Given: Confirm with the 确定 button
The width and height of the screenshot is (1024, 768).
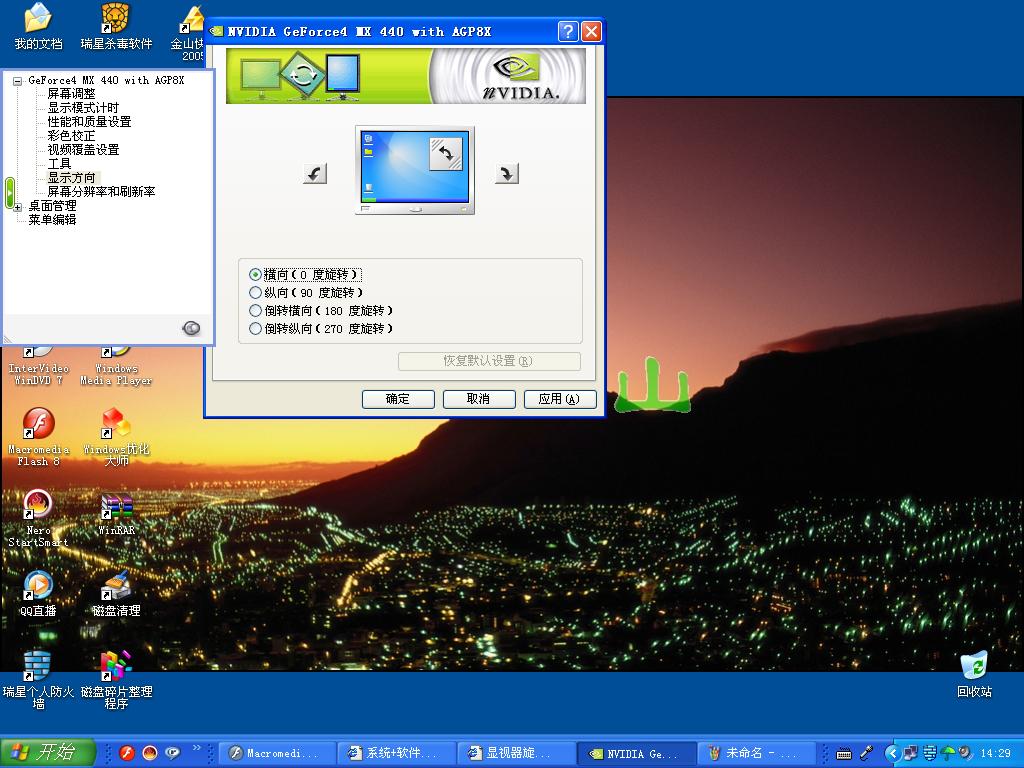Looking at the screenshot, I should tap(398, 399).
